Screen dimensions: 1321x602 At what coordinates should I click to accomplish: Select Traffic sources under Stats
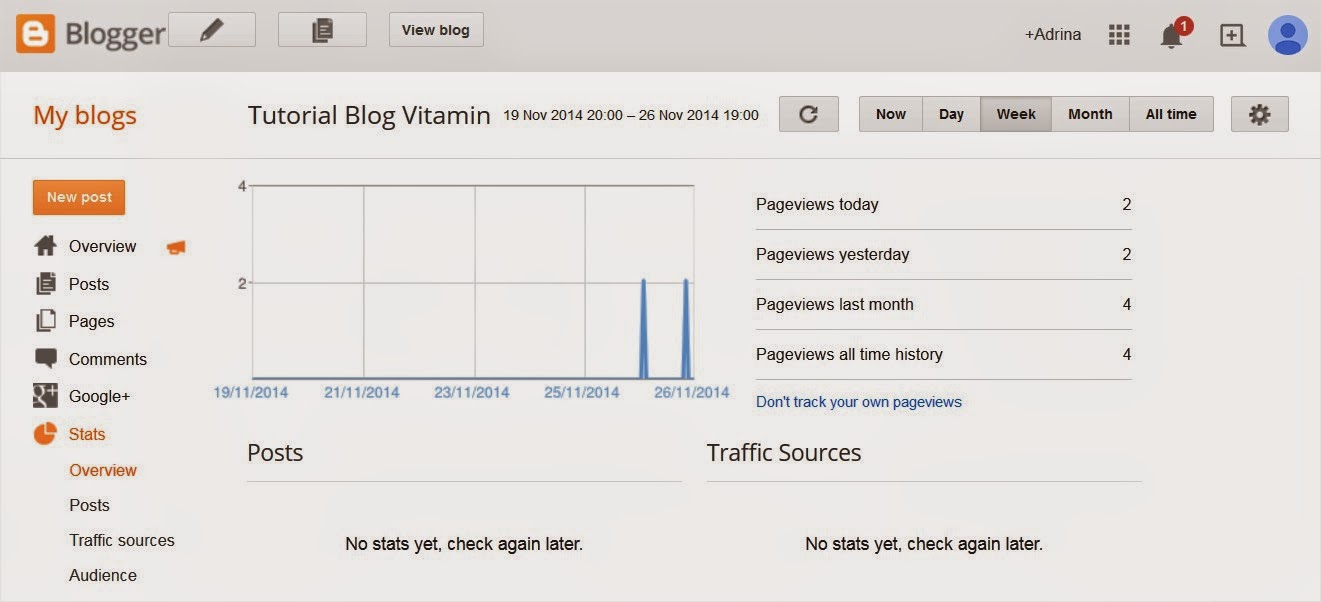(x=122, y=540)
